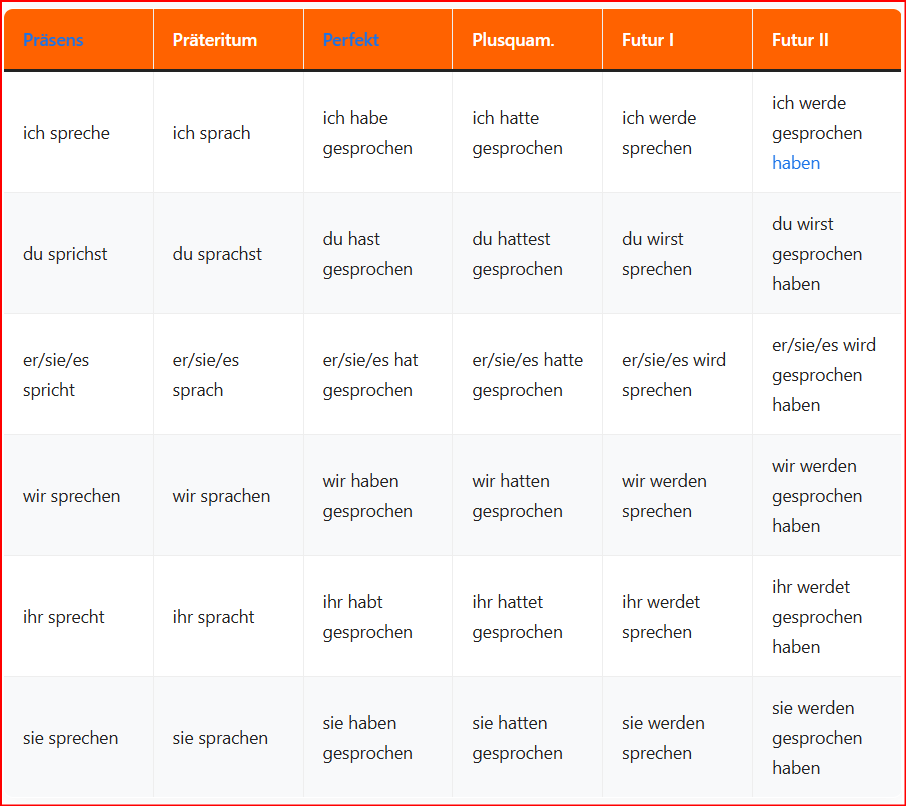Select the Futur II column header
The image size is (906, 806).
point(800,40)
